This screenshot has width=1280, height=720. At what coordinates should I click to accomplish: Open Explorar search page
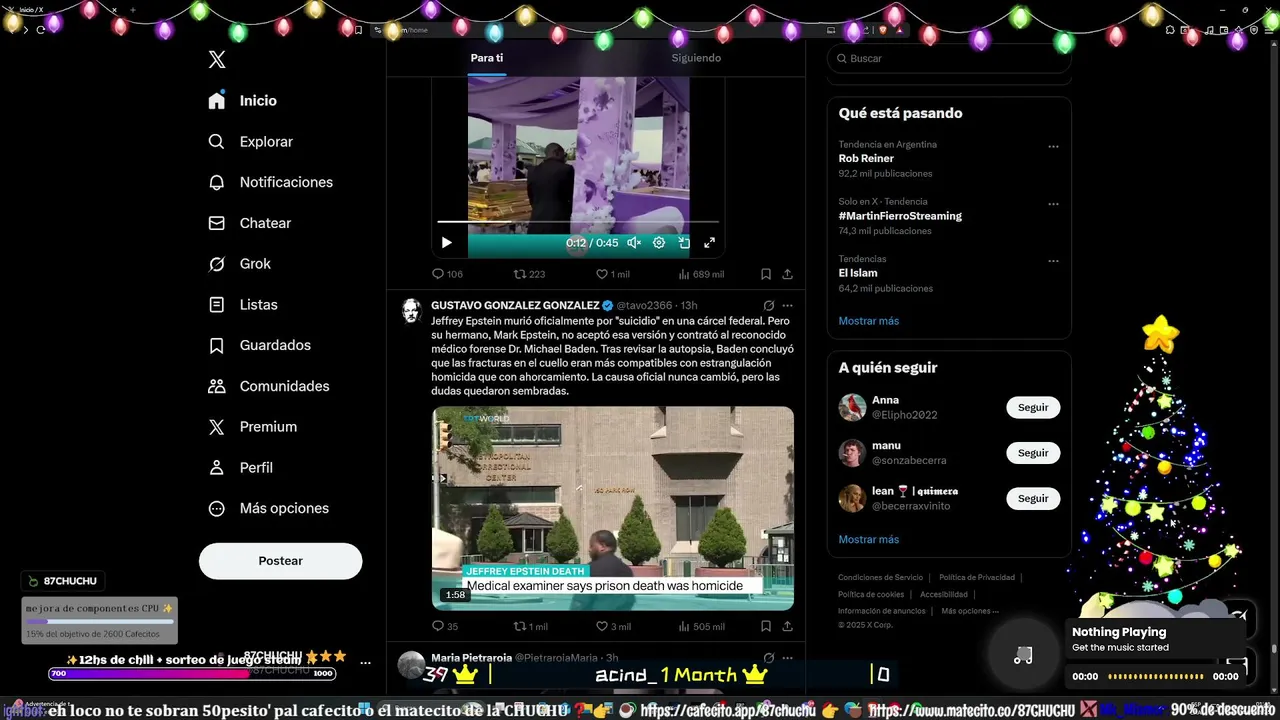click(250, 142)
